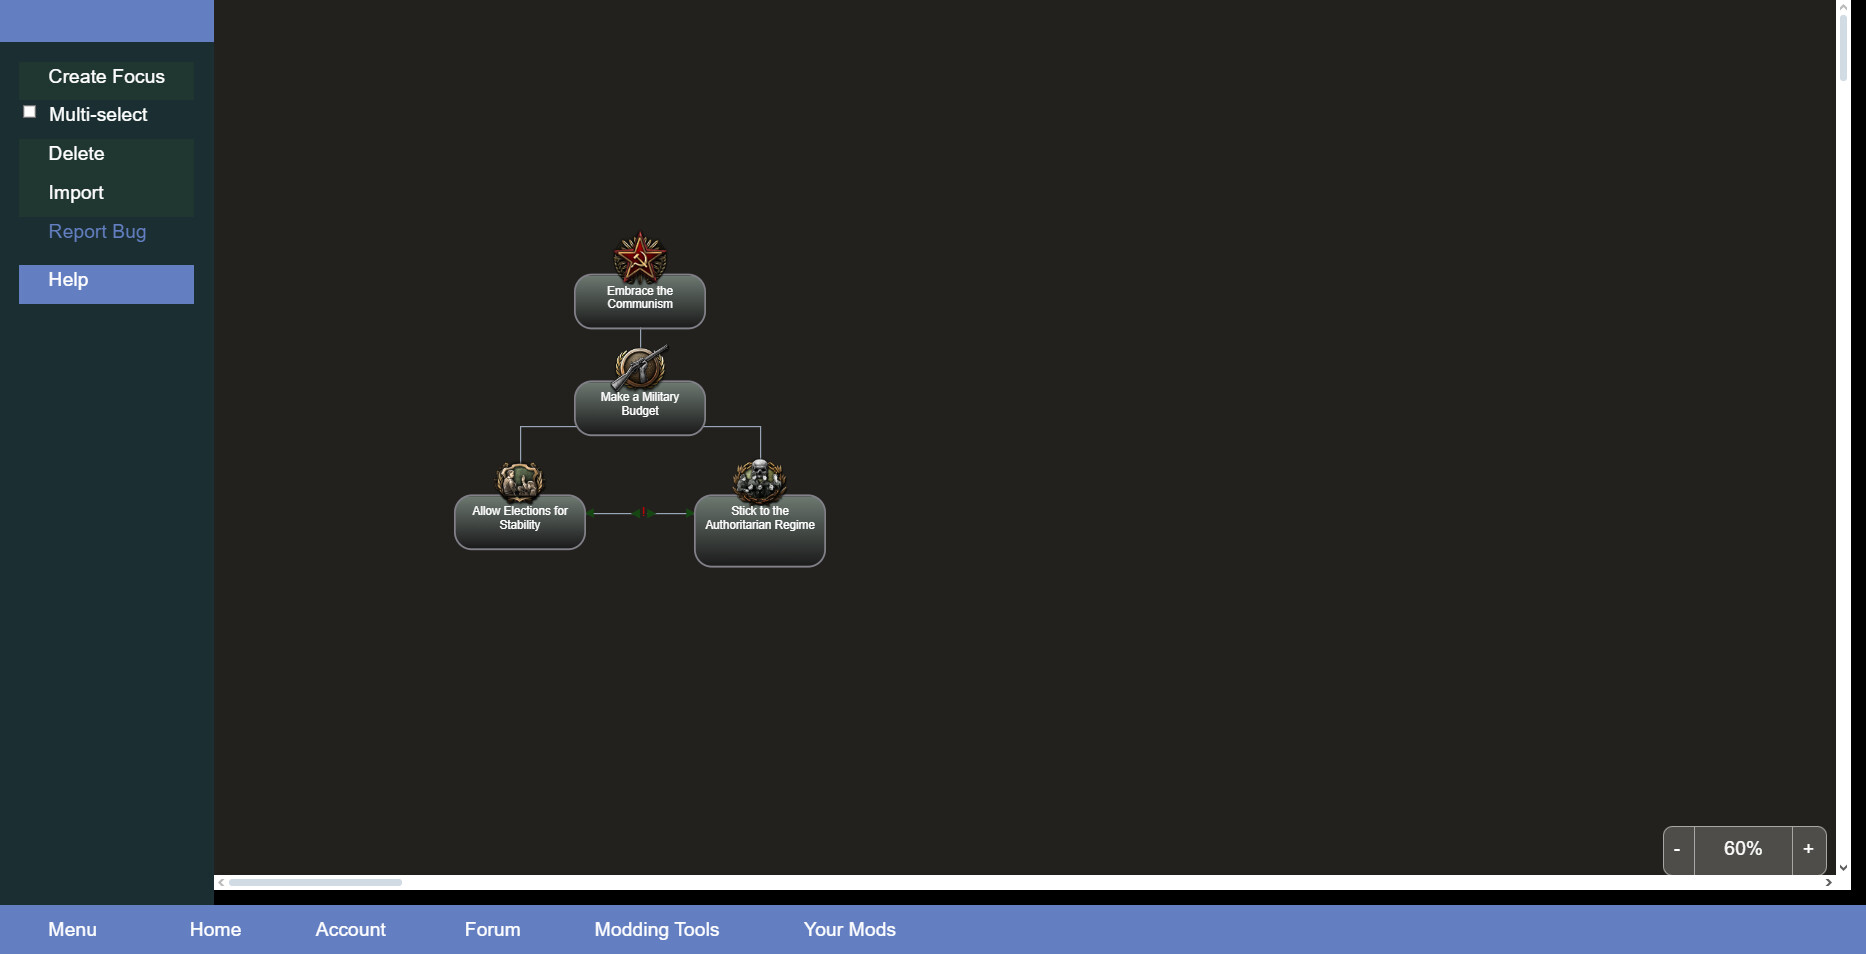Go to the Home tab
This screenshot has width=1866, height=954.
pyautogui.click(x=215, y=929)
